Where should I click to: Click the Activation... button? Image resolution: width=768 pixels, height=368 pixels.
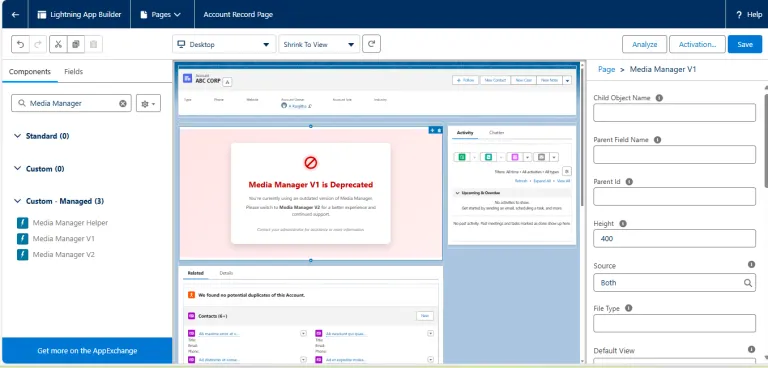click(697, 44)
